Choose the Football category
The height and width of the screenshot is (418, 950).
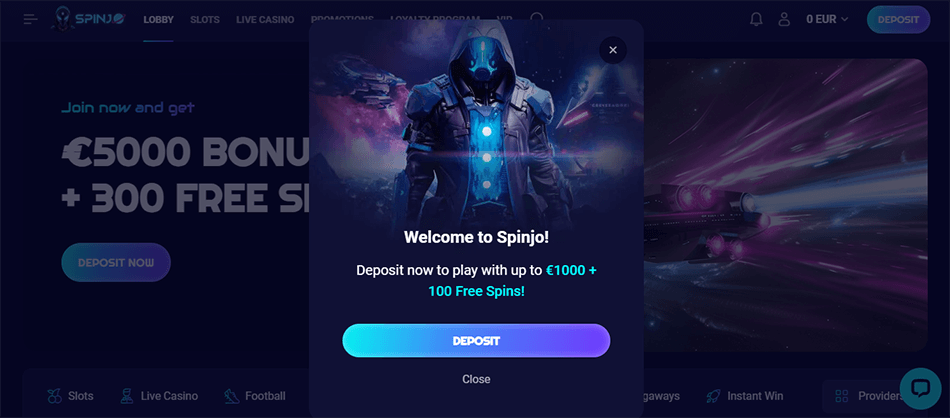255,396
